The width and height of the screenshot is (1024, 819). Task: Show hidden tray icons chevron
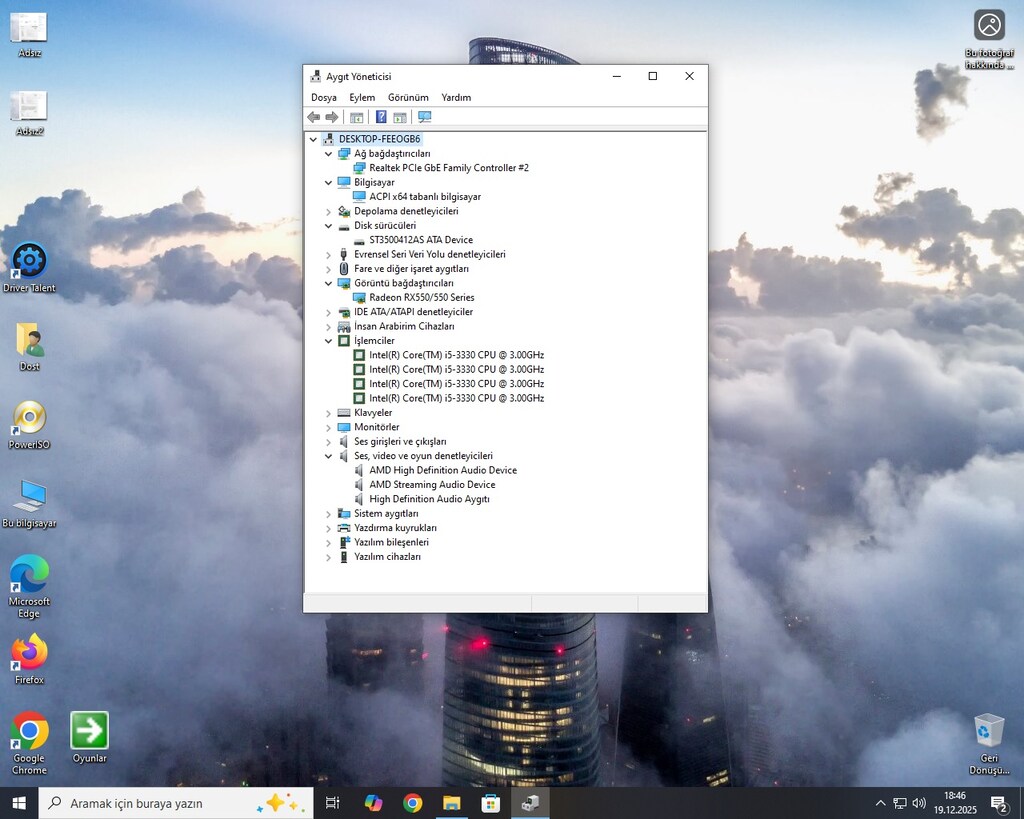(x=880, y=803)
